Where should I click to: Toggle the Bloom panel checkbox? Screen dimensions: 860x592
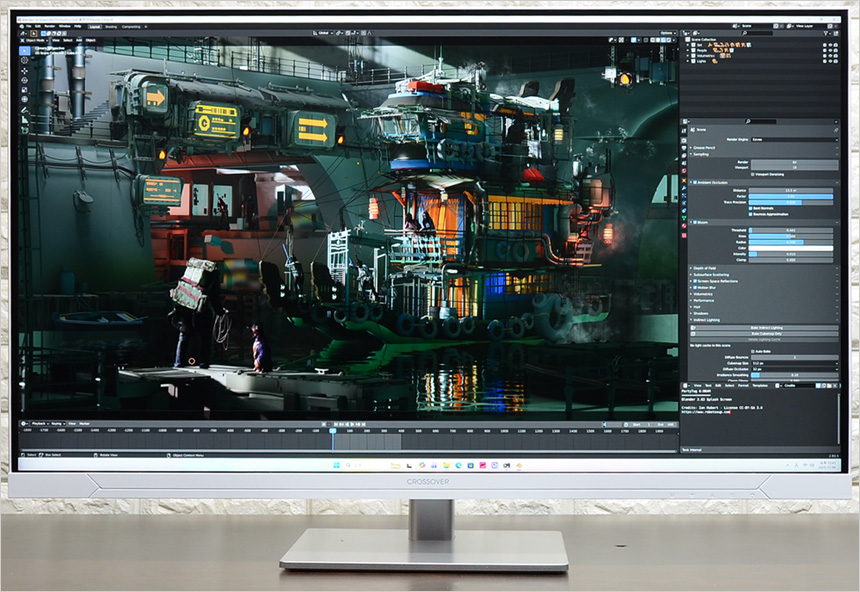(x=695, y=222)
